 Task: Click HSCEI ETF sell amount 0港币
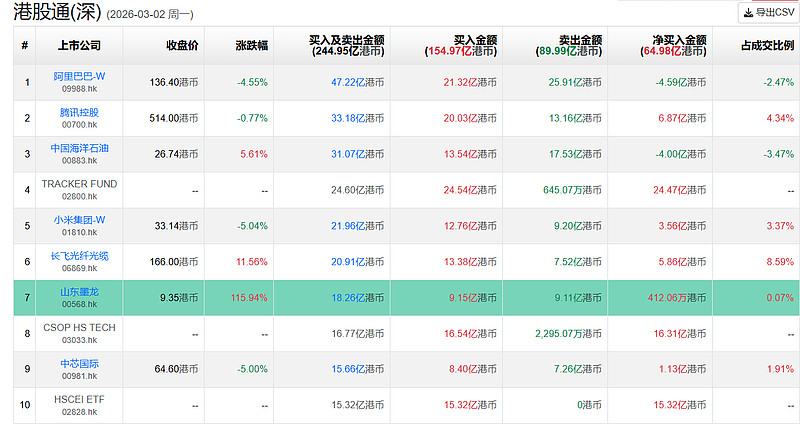coord(589,405)
